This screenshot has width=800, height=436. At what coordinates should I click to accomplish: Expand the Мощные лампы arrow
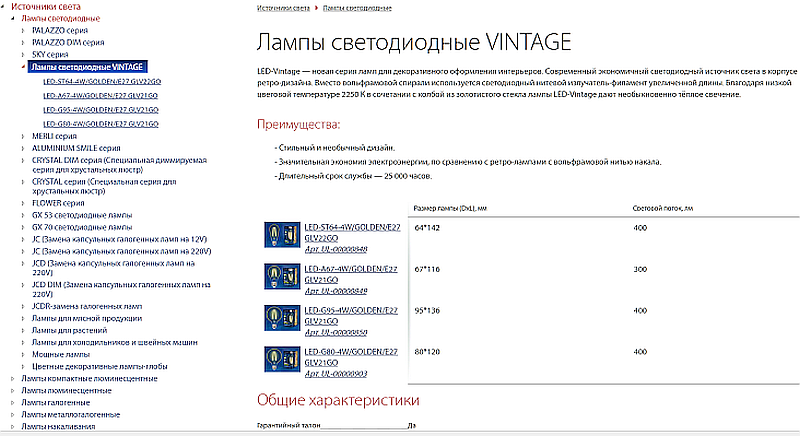[x=23, y=354]
